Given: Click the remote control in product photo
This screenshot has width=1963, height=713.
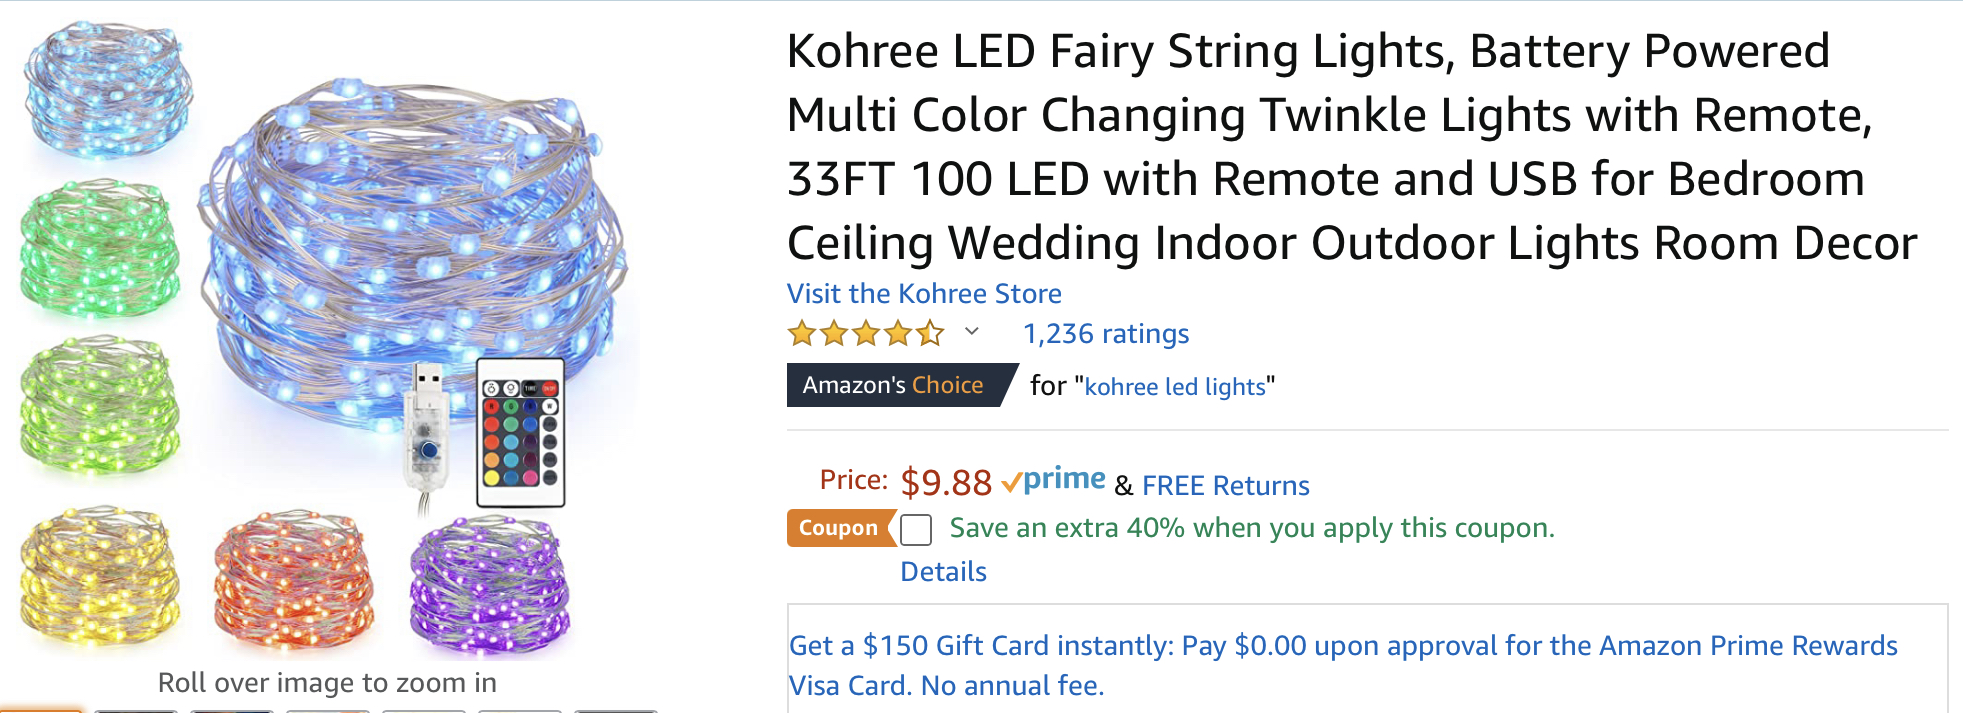Looking at the screenshot, I should click(x=520, y=432).
